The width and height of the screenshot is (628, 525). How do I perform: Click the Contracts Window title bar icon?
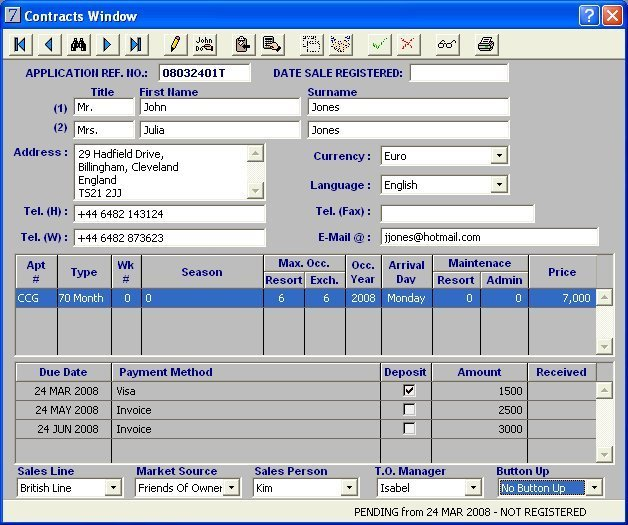(12, 16)
